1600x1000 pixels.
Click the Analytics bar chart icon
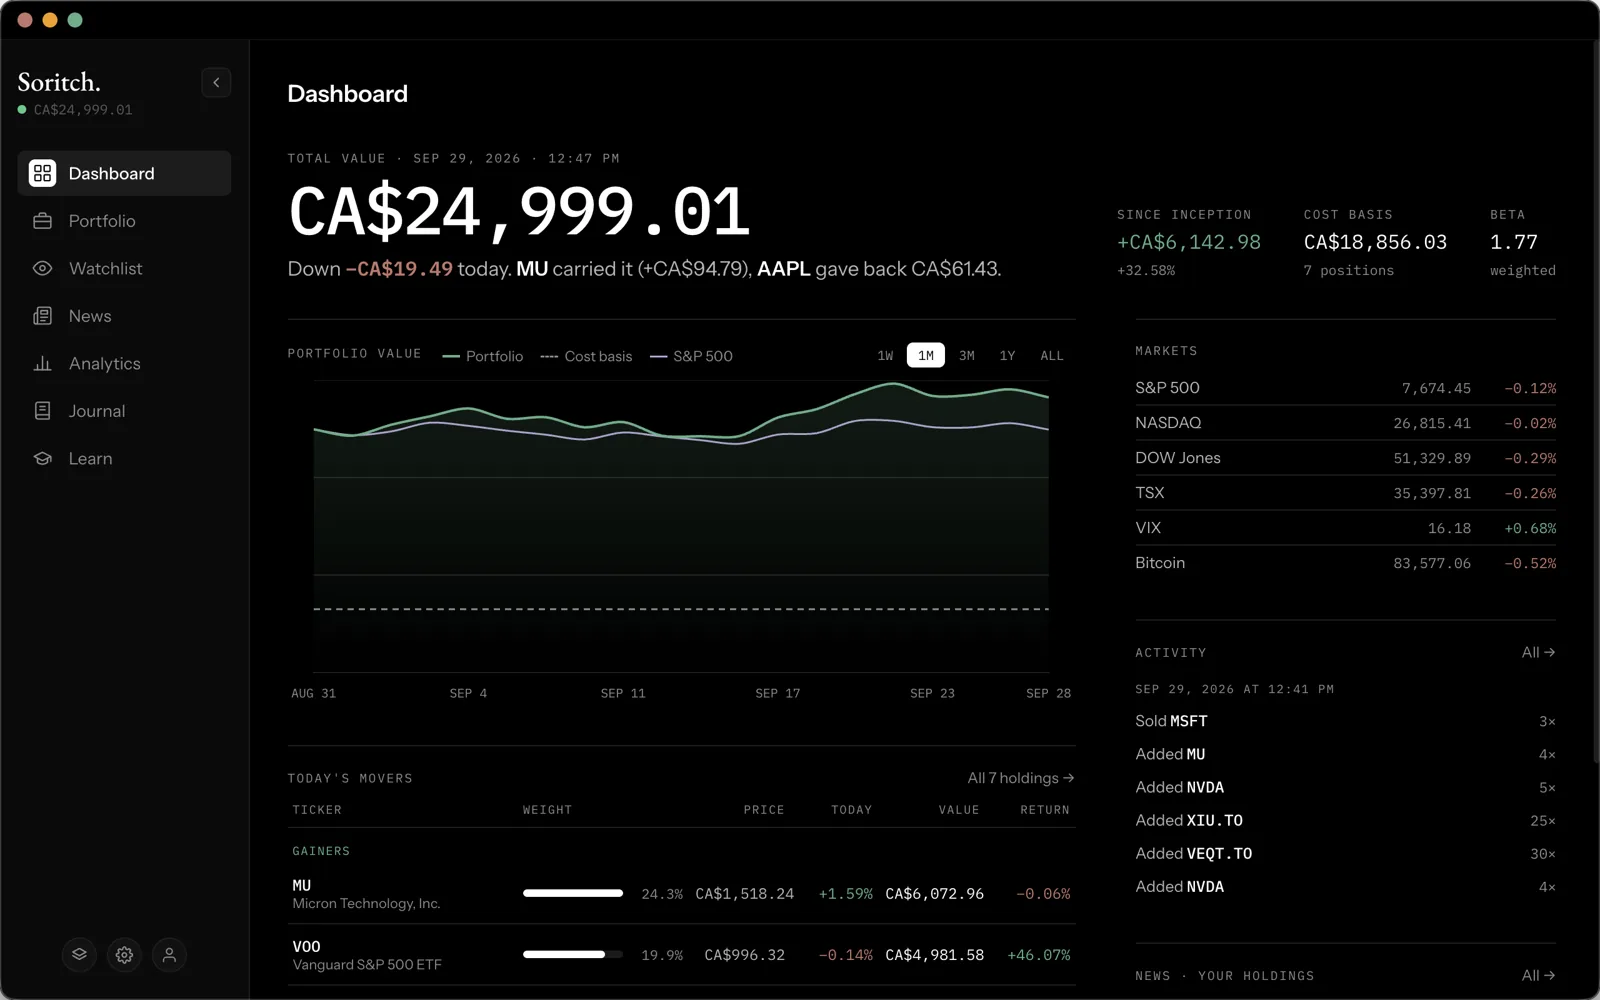tap(42, 363)
